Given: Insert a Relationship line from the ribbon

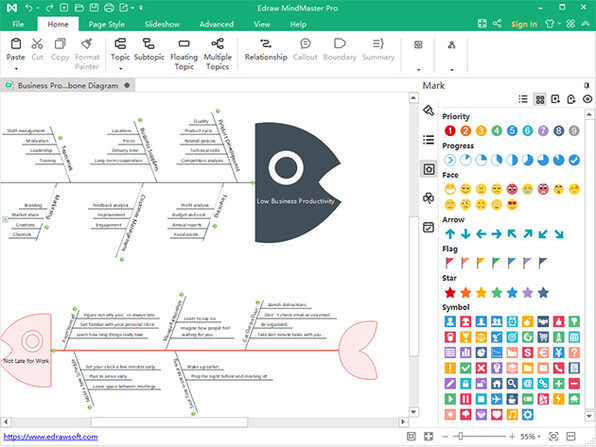Looking at the screenshot, I should 266,50.
